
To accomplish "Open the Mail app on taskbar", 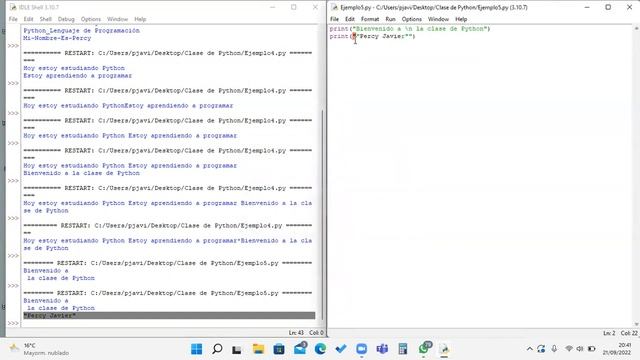I will point(300,348).
